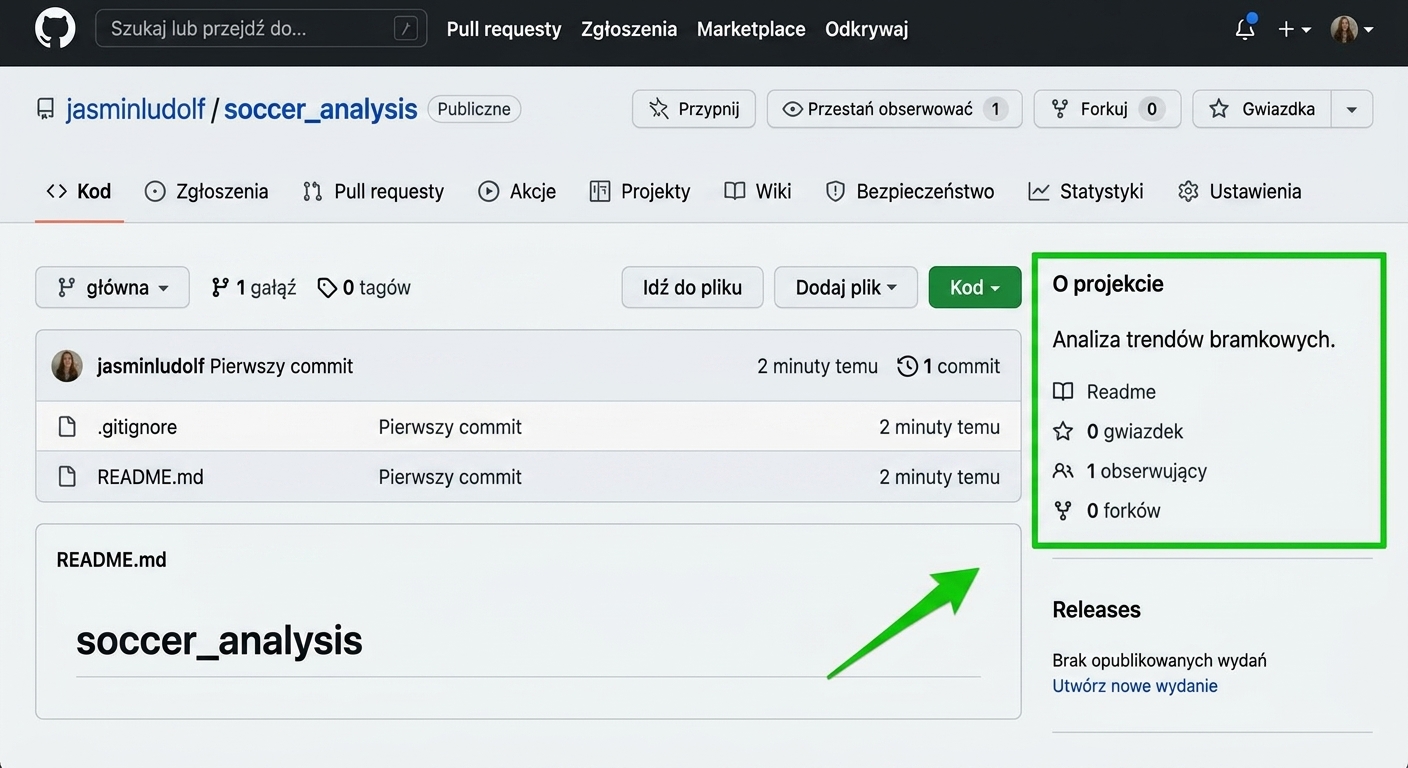Viewport: 1408px width, 768px height.
Task: Click the README.md header of the readme box
Action: pyautogui.click(x=112, y=560)
